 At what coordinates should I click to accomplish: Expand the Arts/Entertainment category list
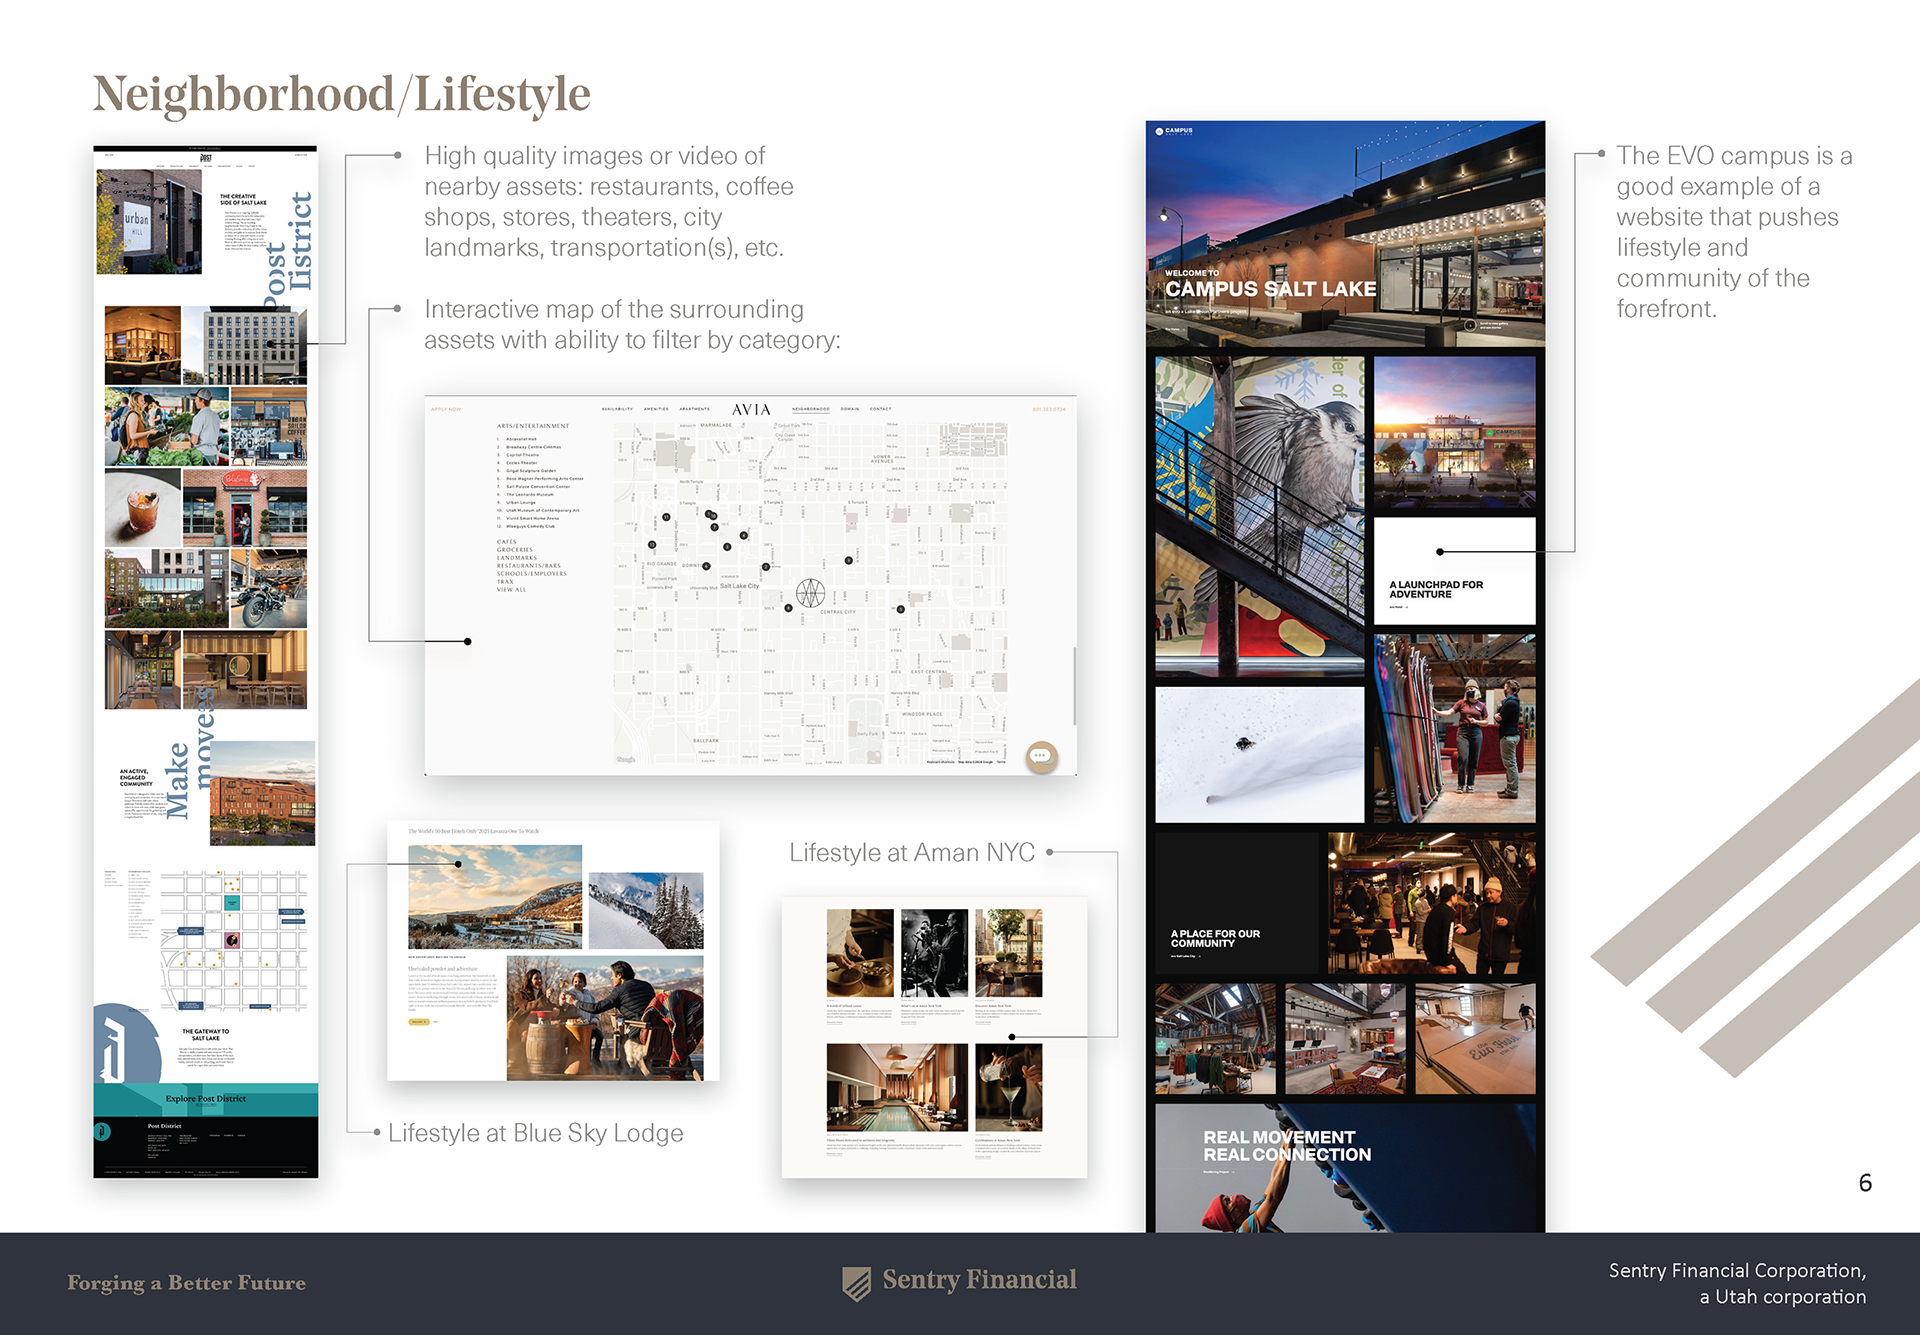pos(533,426)
